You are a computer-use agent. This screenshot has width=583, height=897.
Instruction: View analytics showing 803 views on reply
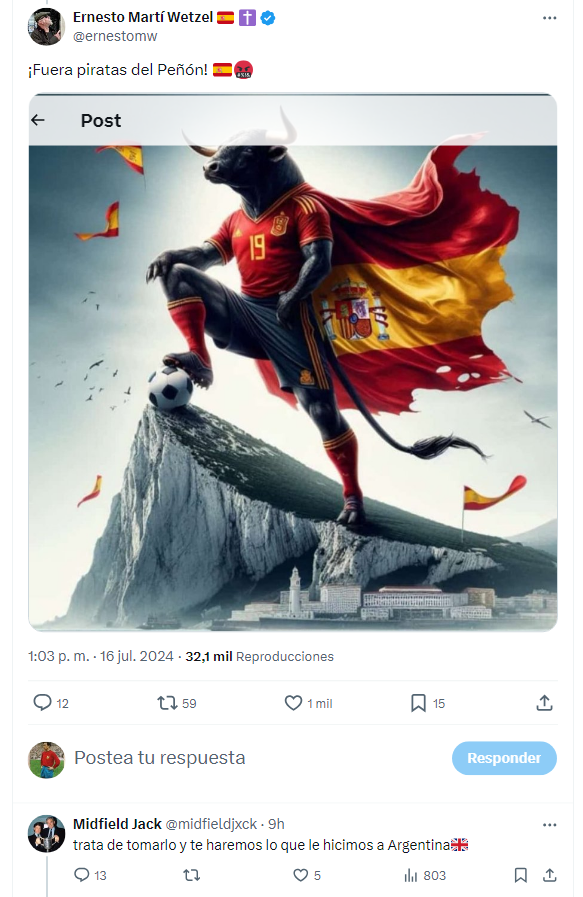(425, 875)
